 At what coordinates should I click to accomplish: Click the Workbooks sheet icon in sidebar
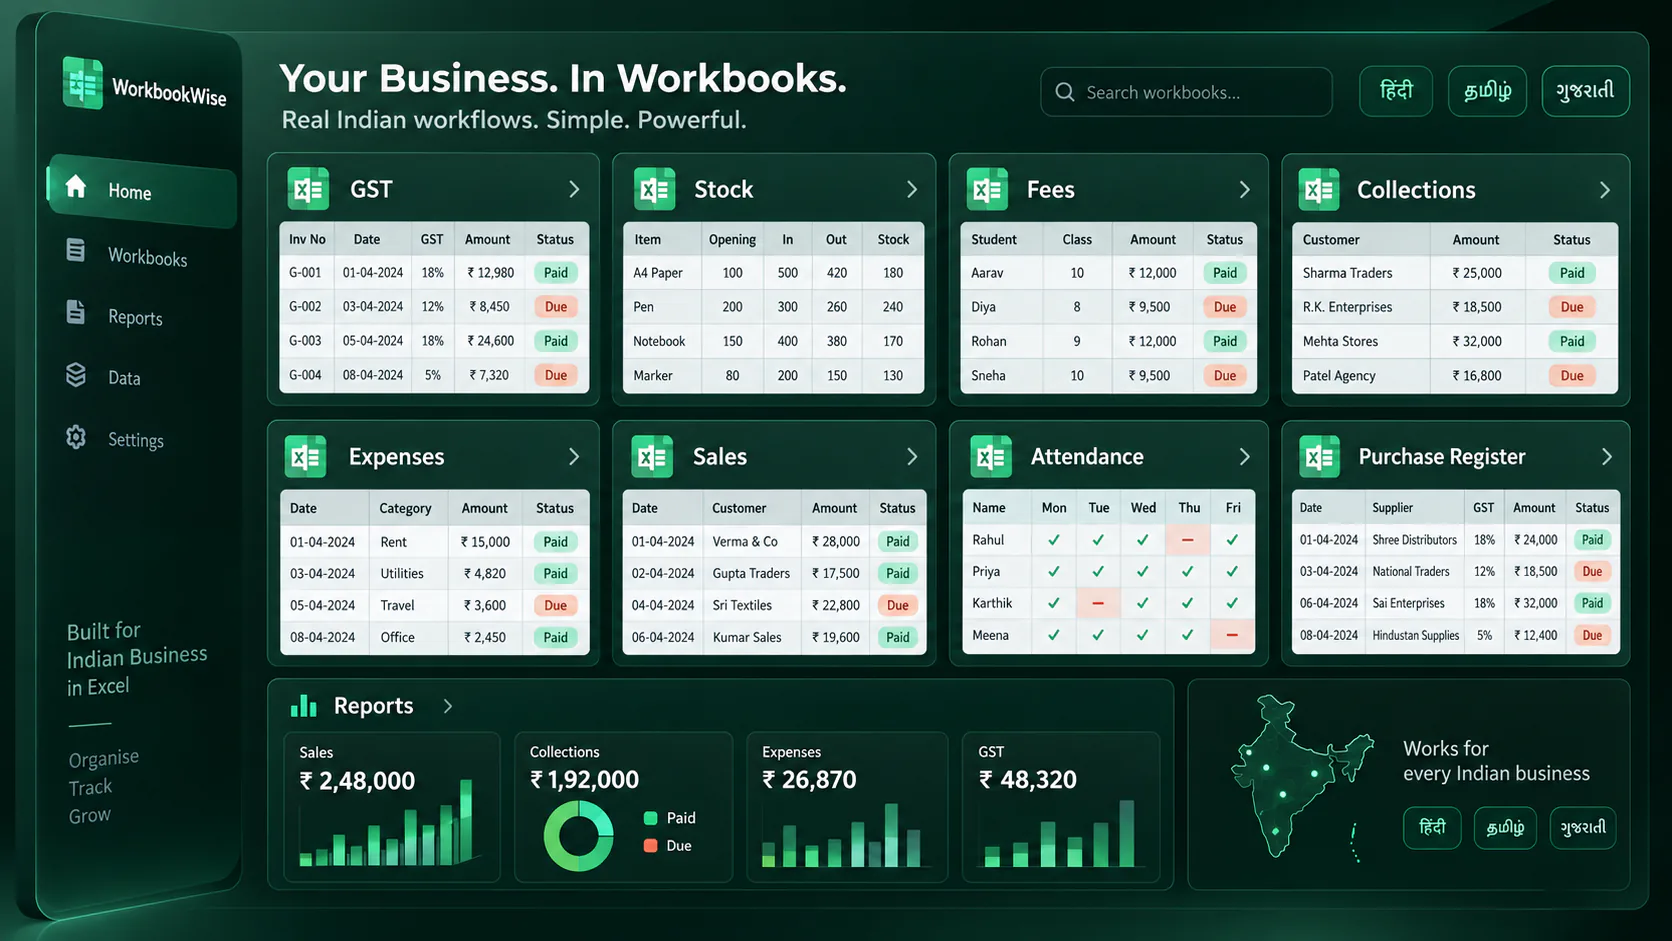point(76,250)
